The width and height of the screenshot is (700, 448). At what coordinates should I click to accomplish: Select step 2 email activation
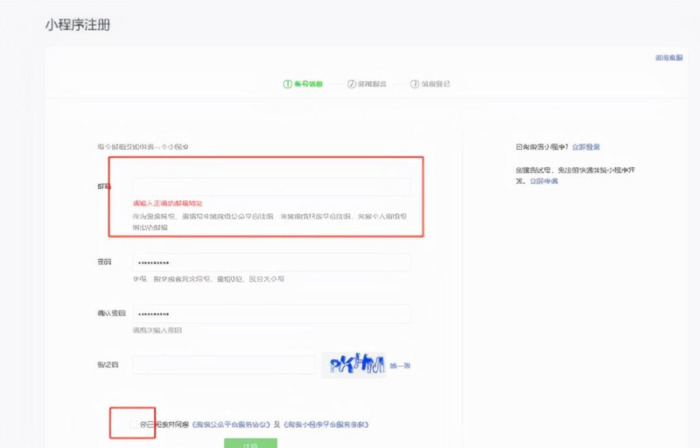tap(367, 84)
